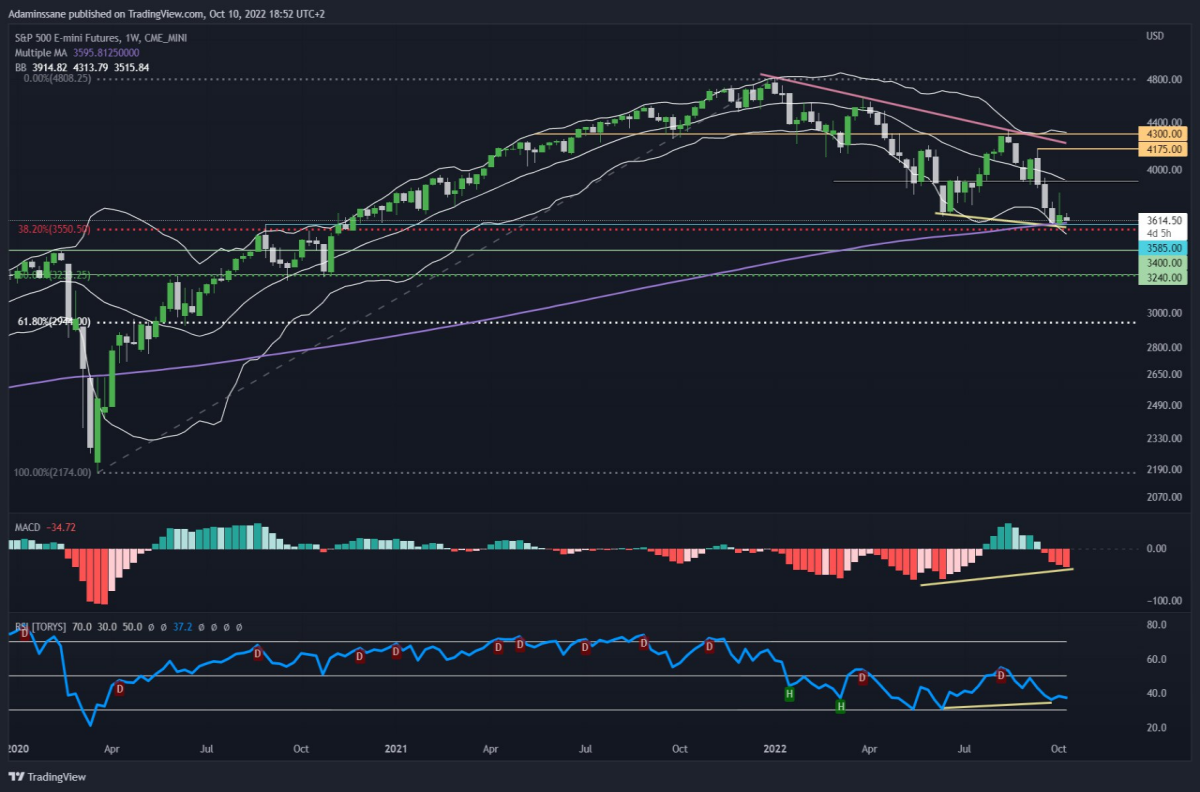
Task: Click the second green H marker on RSI
Action: click(840, 706)
